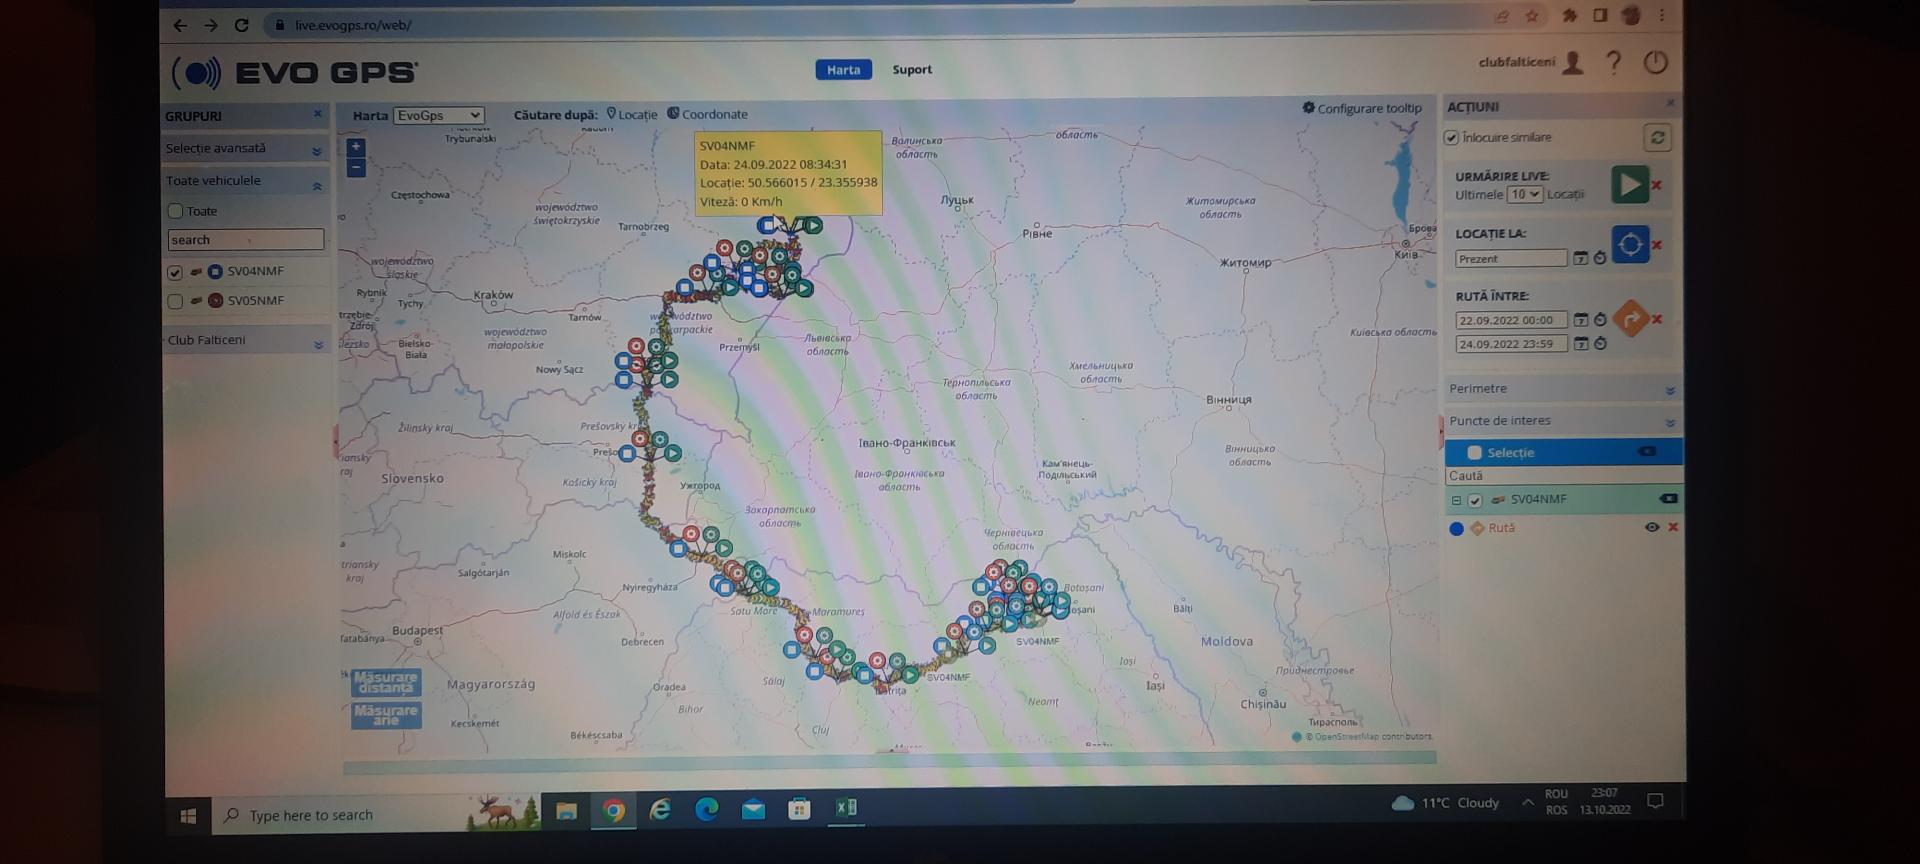Image resolution: width=1920 pixels, height=864 pixels.
Task: Open the Harta EvoGps map type dropdown
Action: (439, 116)
